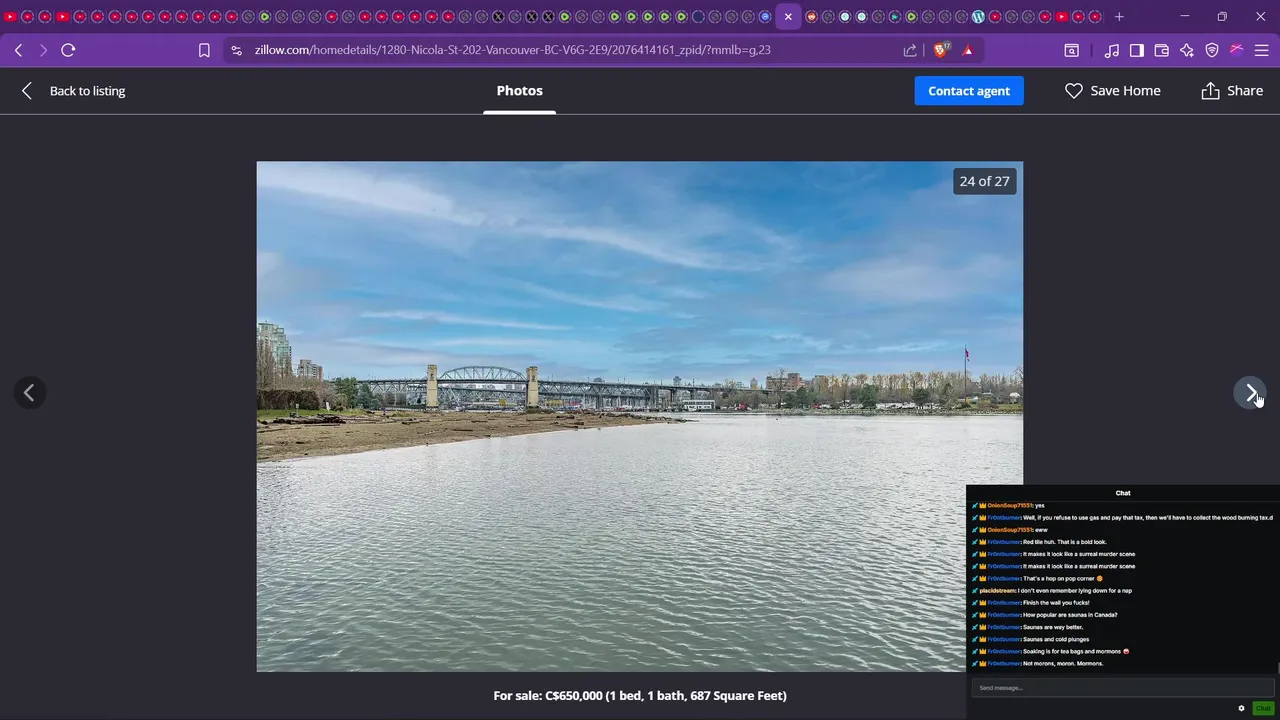Advance to the next photo
The height and width of the screenshot is (720, 1280).
point(1250,393)
